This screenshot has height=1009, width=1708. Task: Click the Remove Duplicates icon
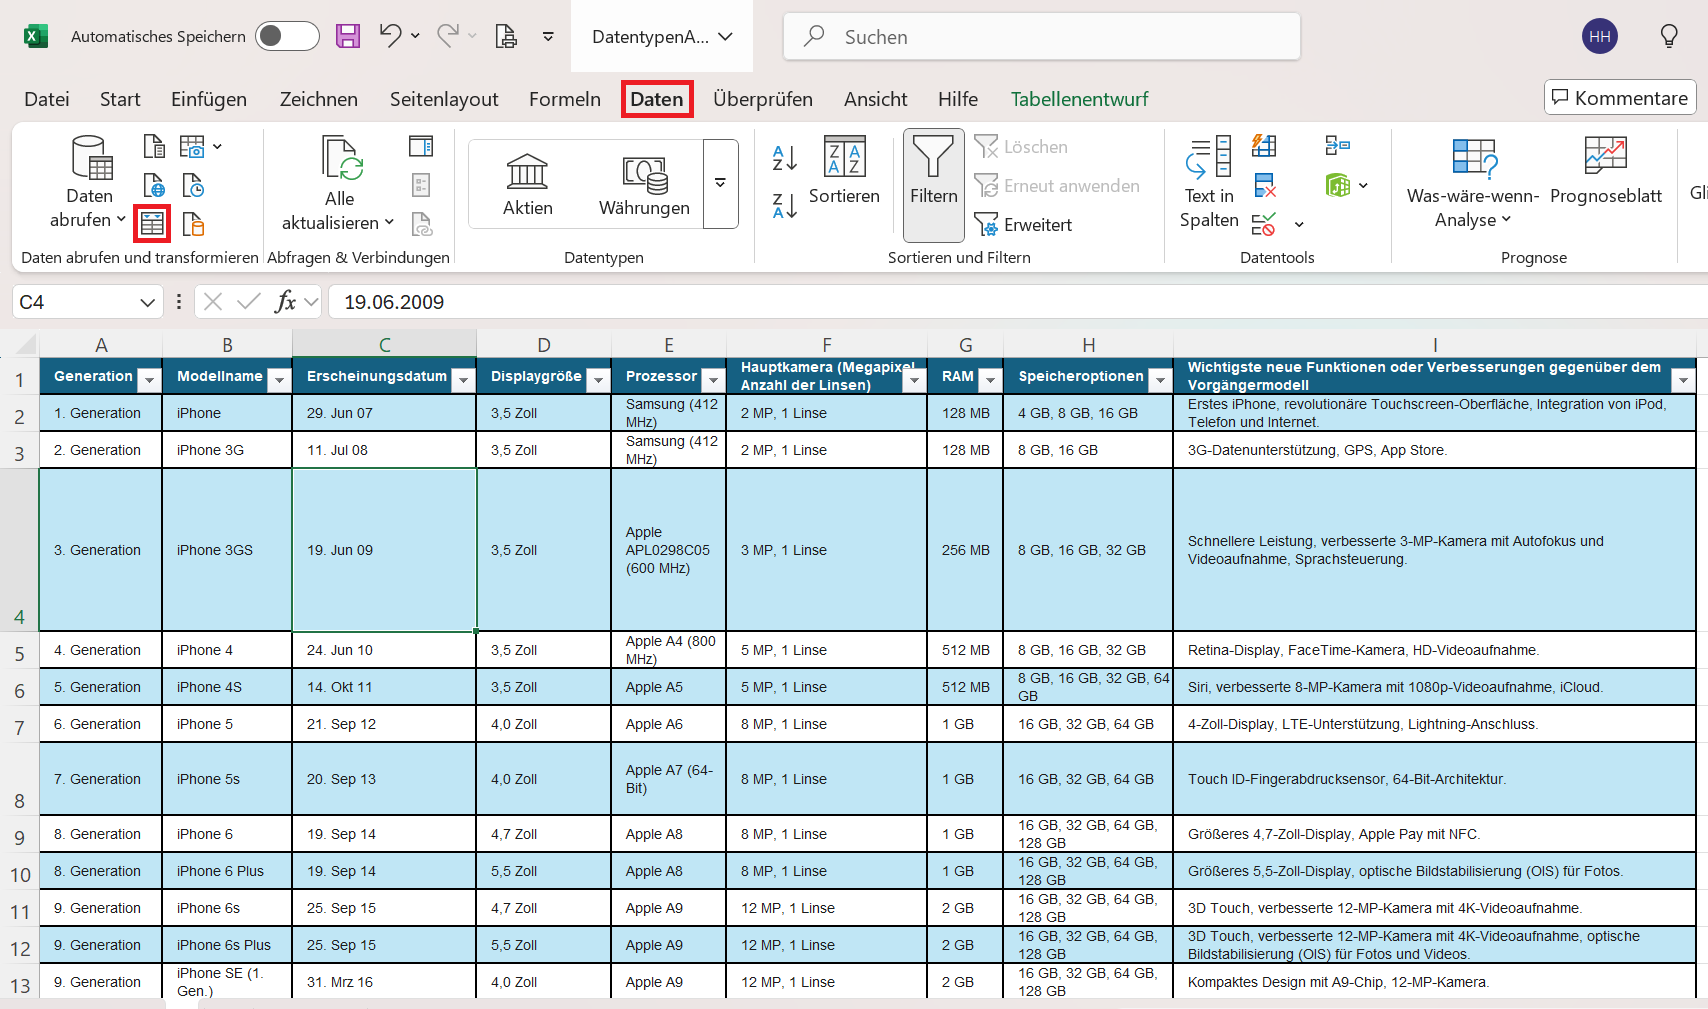[1264, 185]
